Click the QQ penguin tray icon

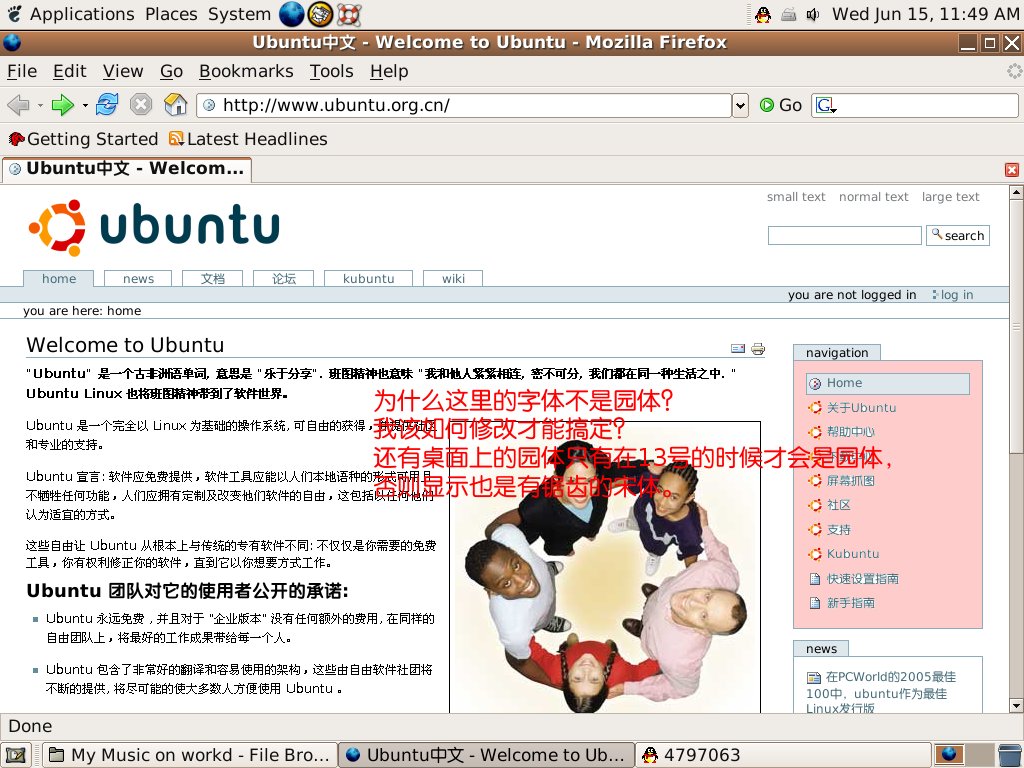[763, 14]
